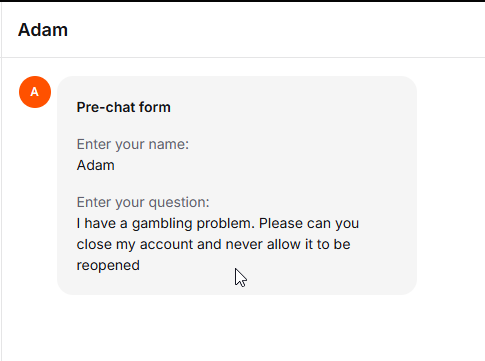Click the letter A inside the avatar
The width and height of the screenshot is (485, 361).
[x=35, y=92]
